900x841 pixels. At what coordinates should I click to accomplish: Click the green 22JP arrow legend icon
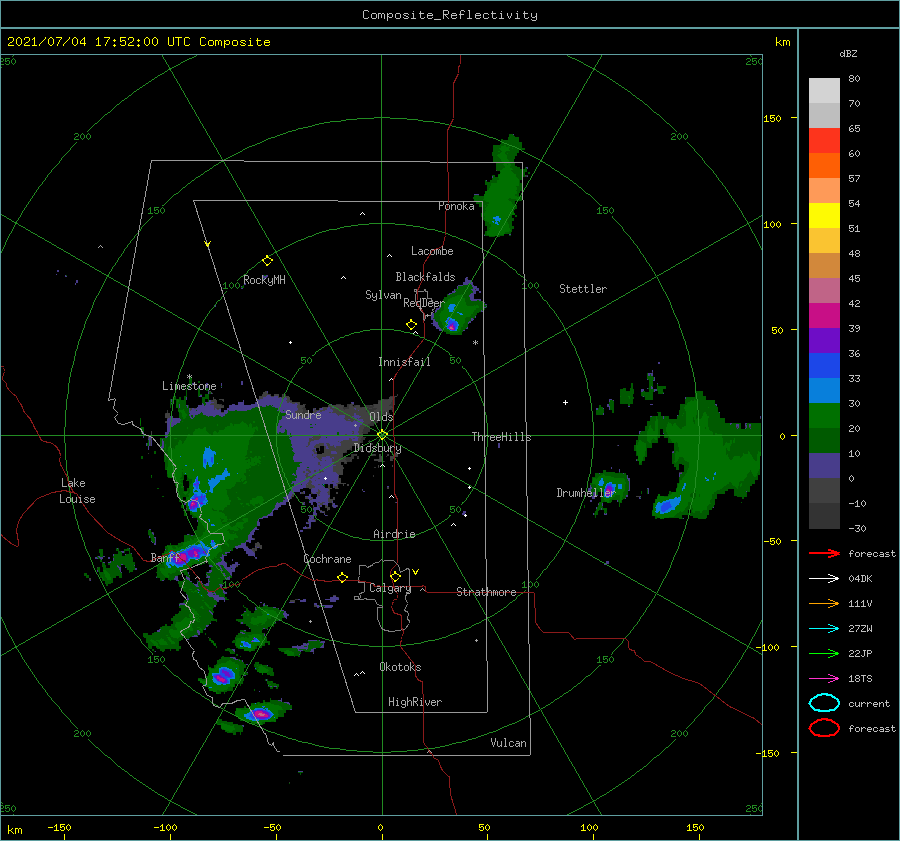(x=824, y=653)
